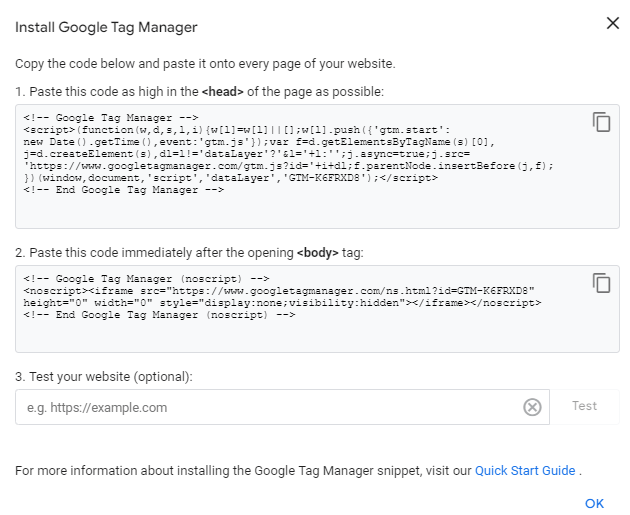Click the Test your website label
This screenshot has height=515, width=630.
click(x=104, y=376)
